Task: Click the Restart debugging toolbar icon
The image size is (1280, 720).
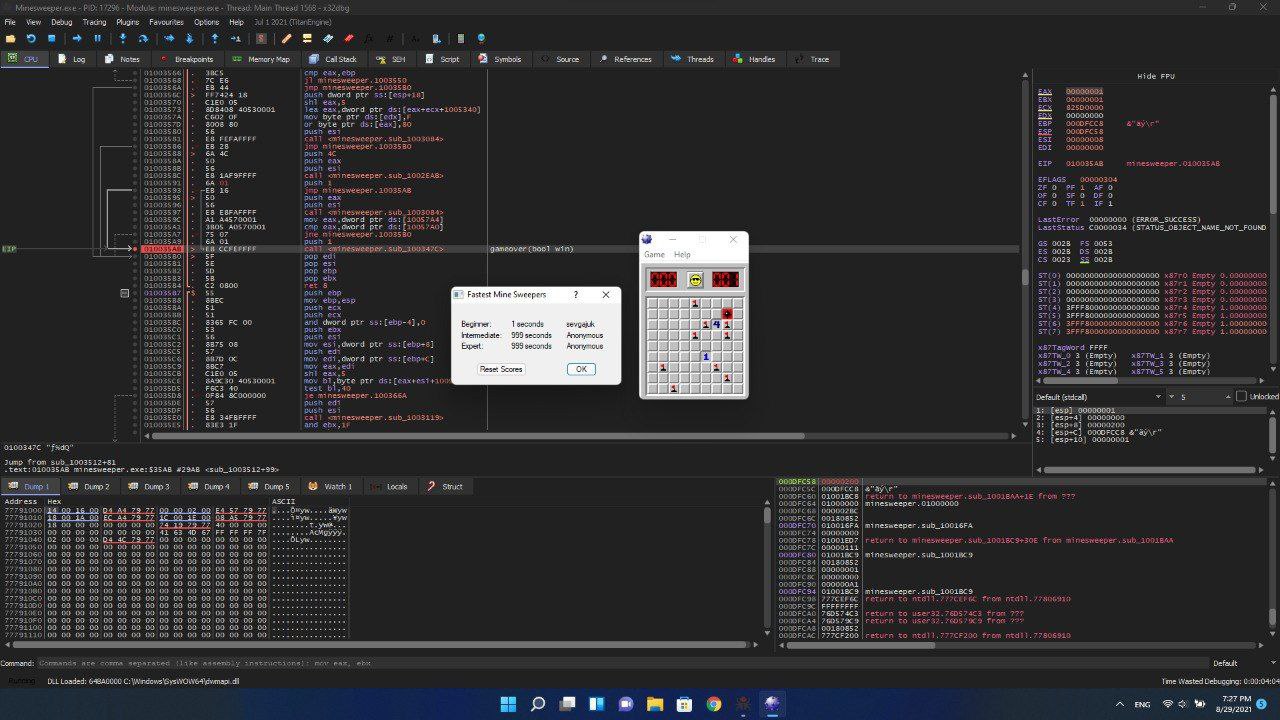Action: tap(31, 38)
